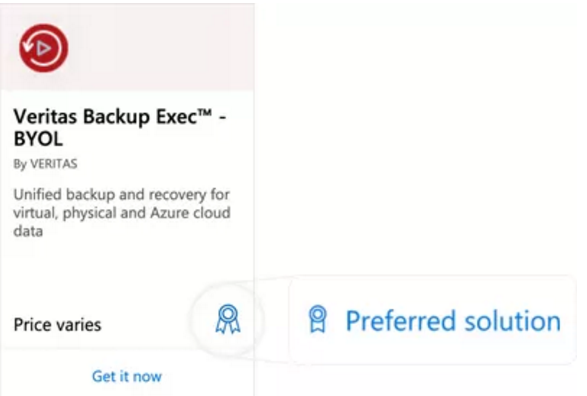Open the Get it now link
Screen dimensions: 587x396
coord(127,376)
